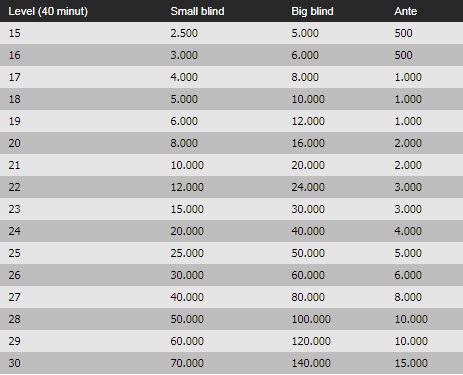Click ante 8.000 in level 27
Viewport: 463px width, 375px height.
coord(408,297)
